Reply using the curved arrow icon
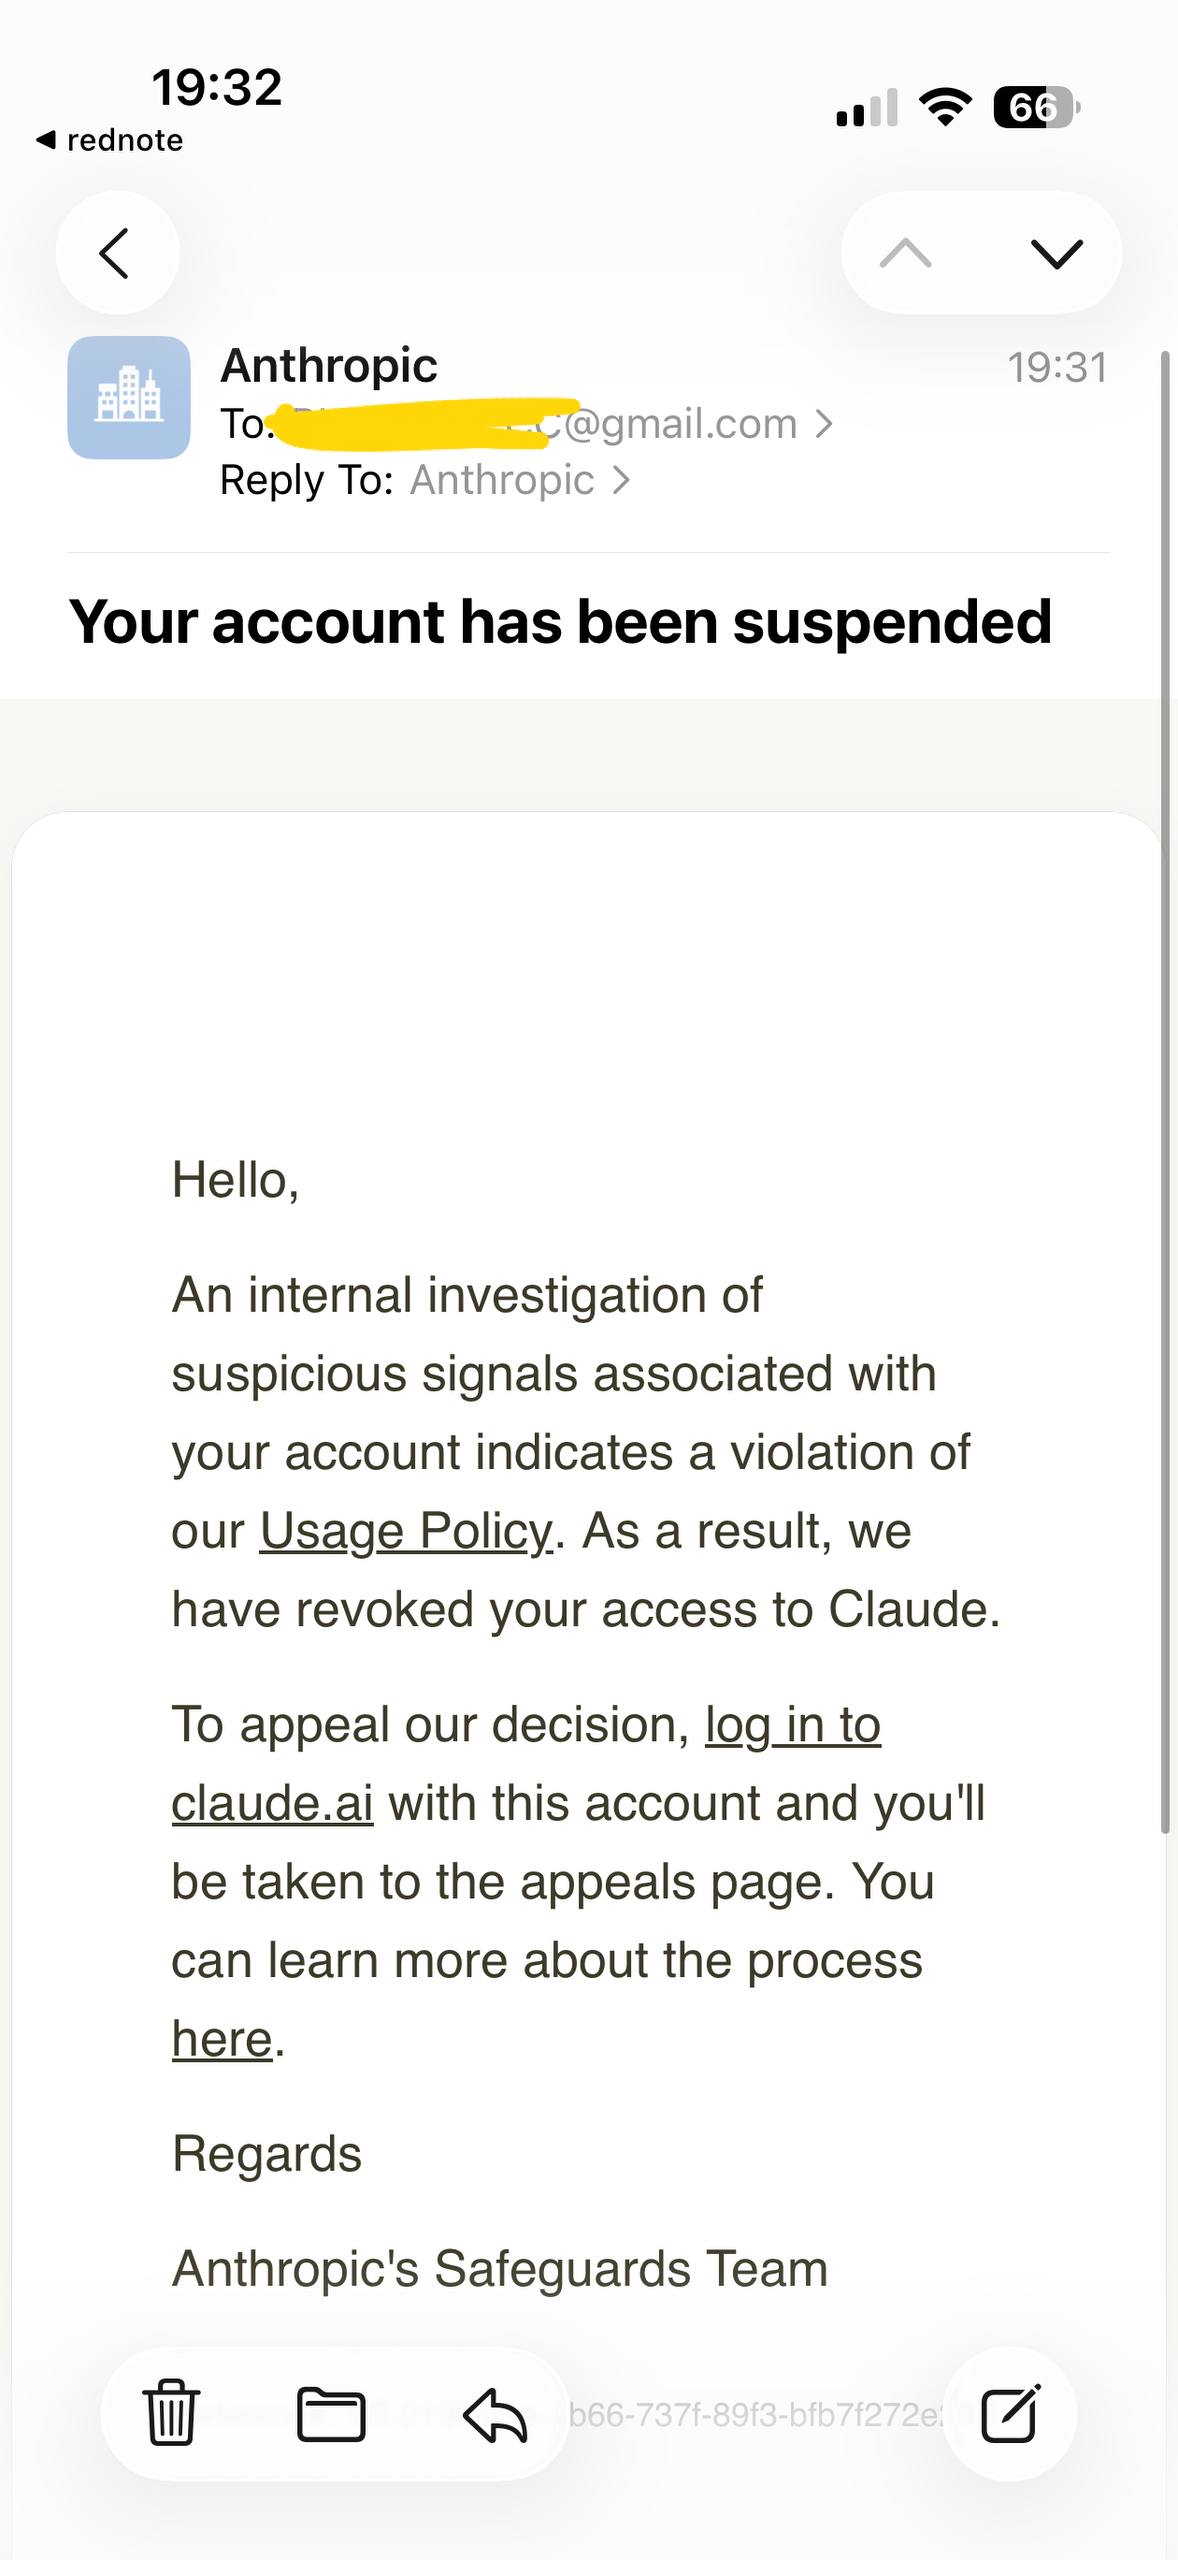The image size is (1178, 2560). coord(495,2414)
